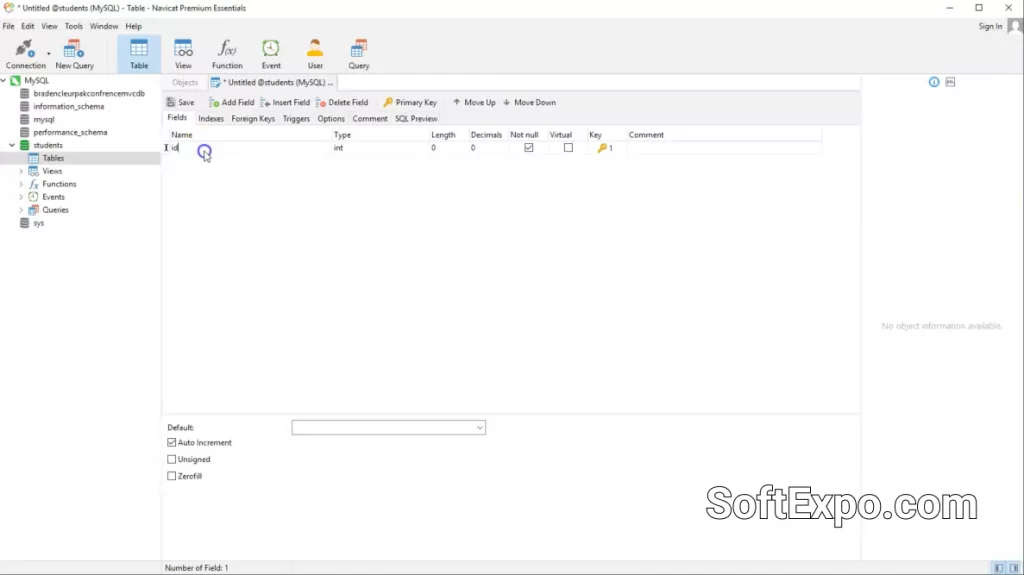Image resolution: width=1024 pixels, height=575 pixels.
Task: Toggle the Virtual checkbox for id
Action: pos(568,148)
